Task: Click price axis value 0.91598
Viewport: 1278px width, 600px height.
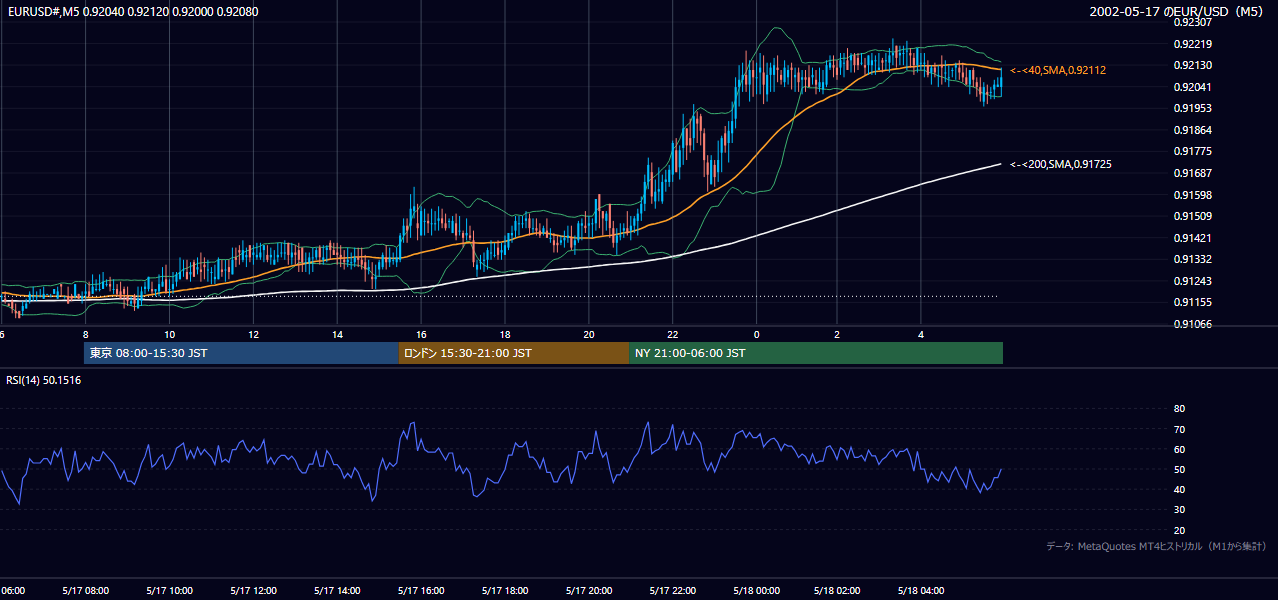Action: (1193, 195)
